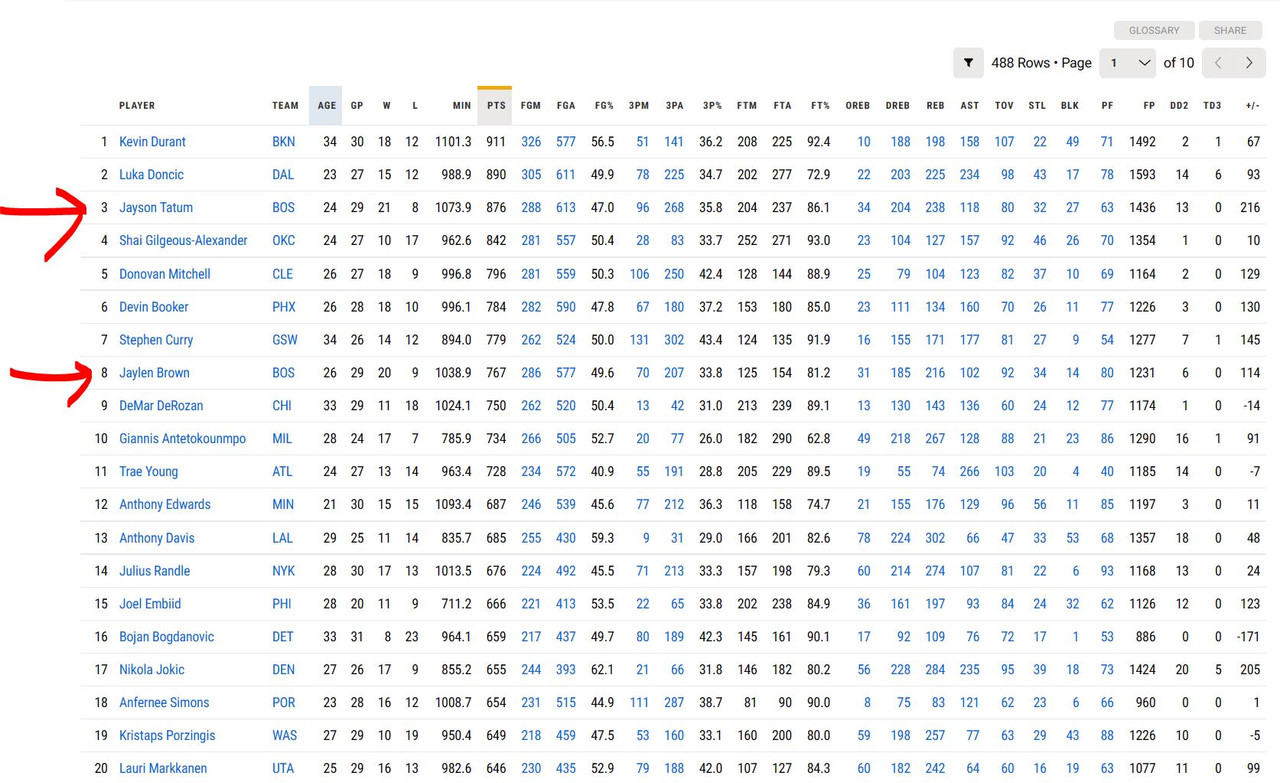Sort by the 3P% column header
The width and height of the screenshot is (1280, 783).
pos(712,106)
